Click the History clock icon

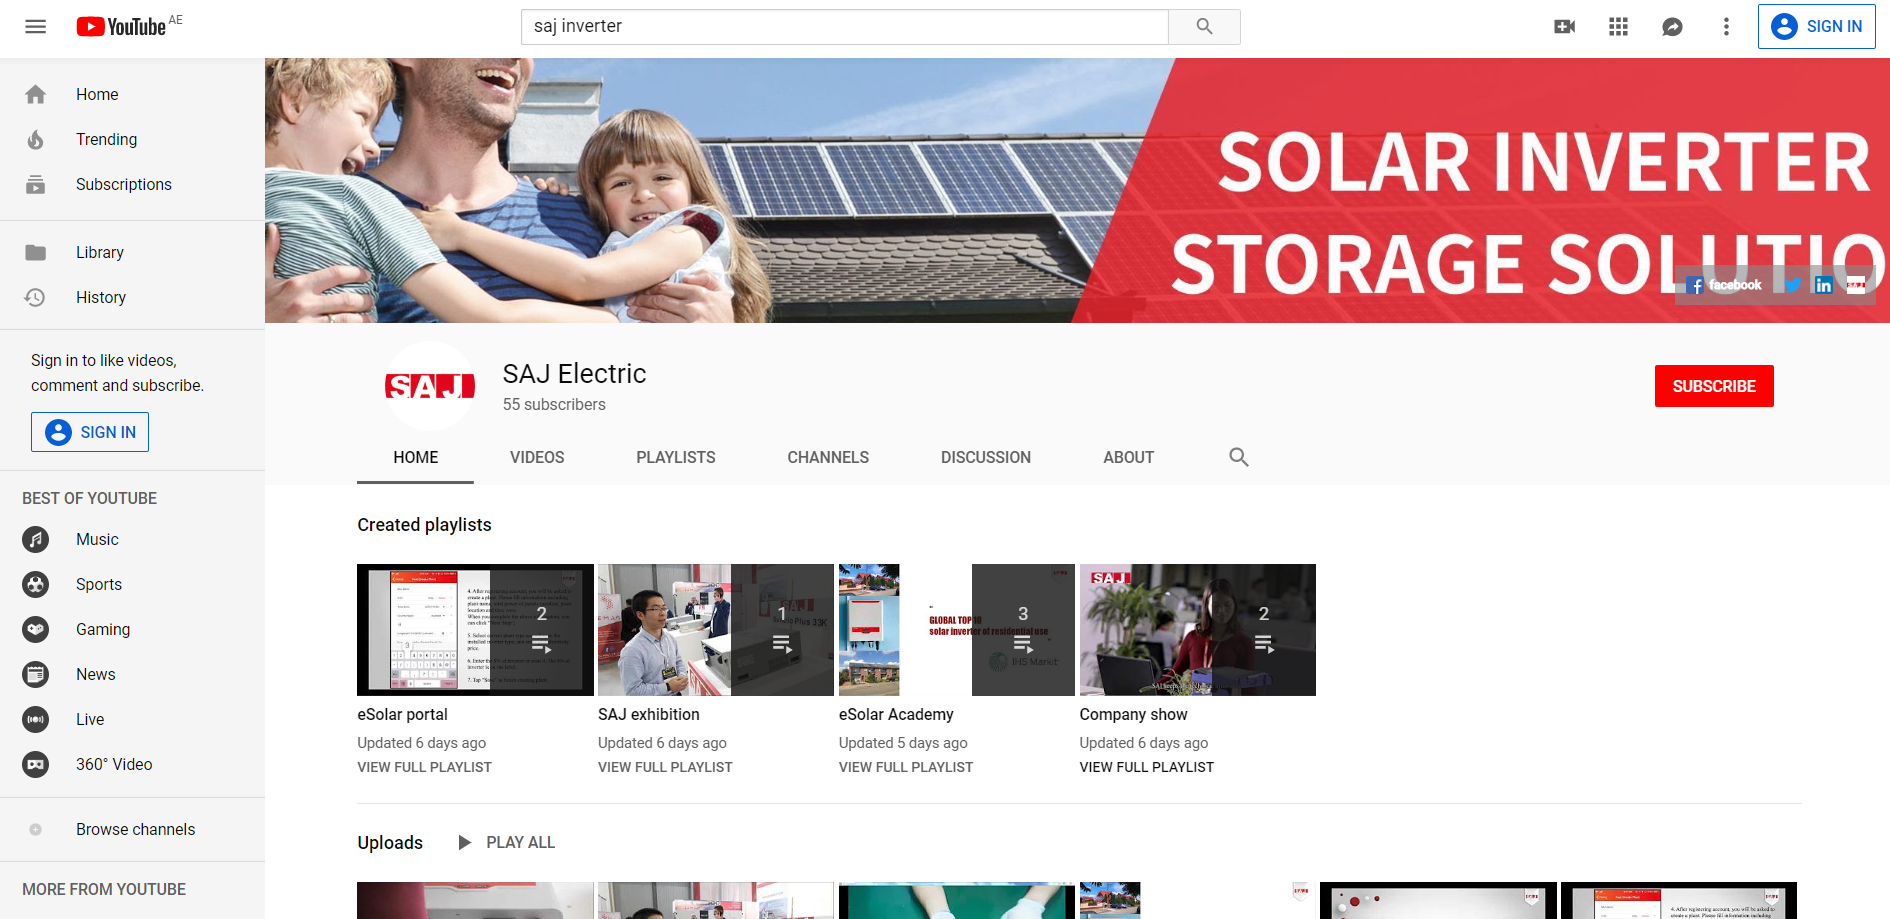click(35, 297)
